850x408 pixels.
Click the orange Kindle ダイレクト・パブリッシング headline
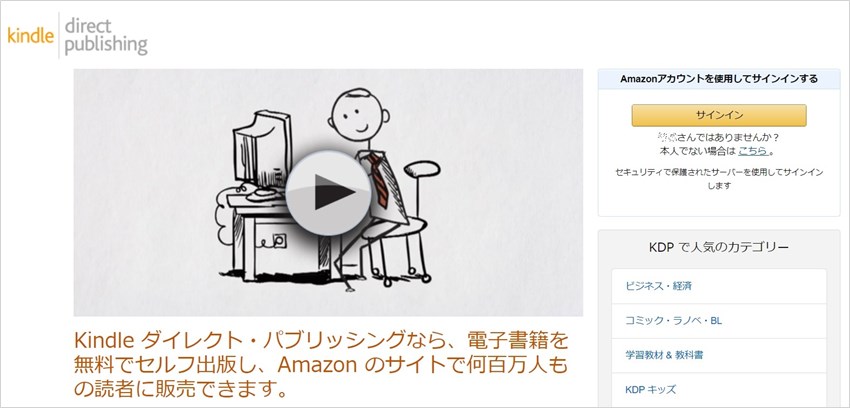(x=320, y=364)
